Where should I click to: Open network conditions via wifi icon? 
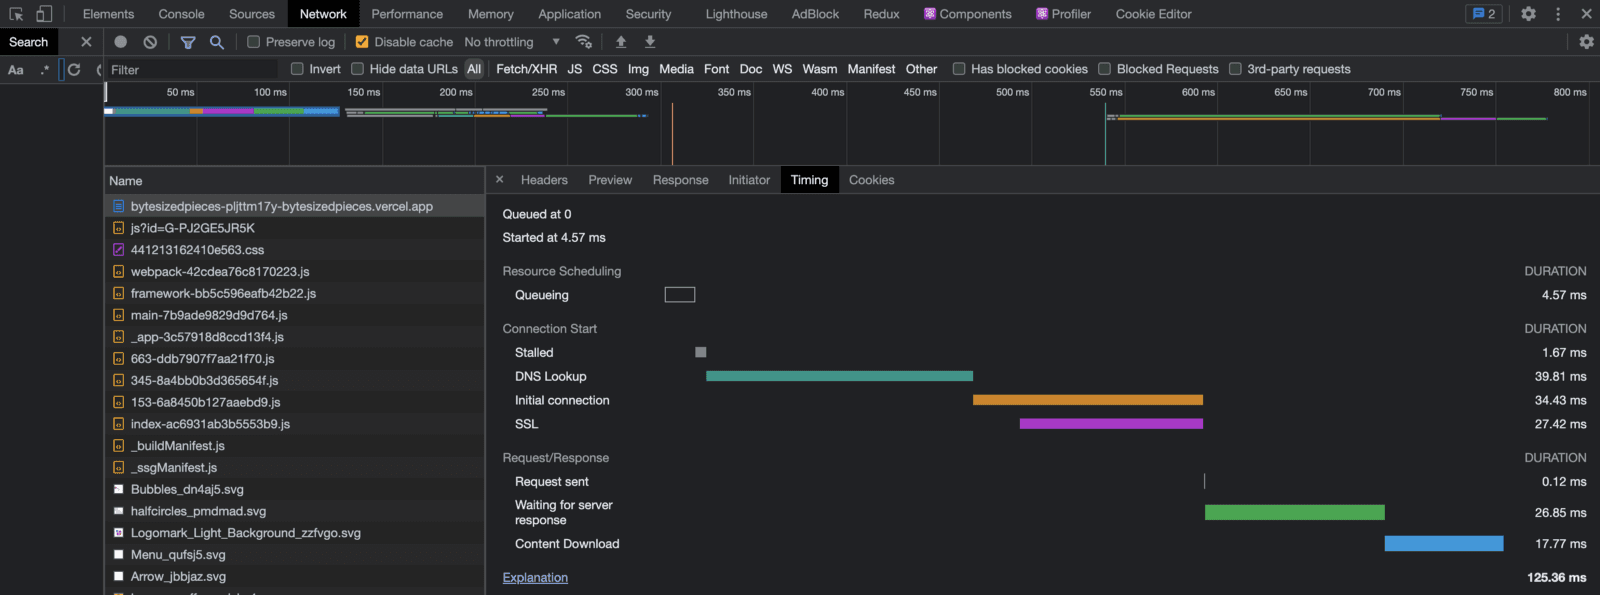click(x=584, y=42)
